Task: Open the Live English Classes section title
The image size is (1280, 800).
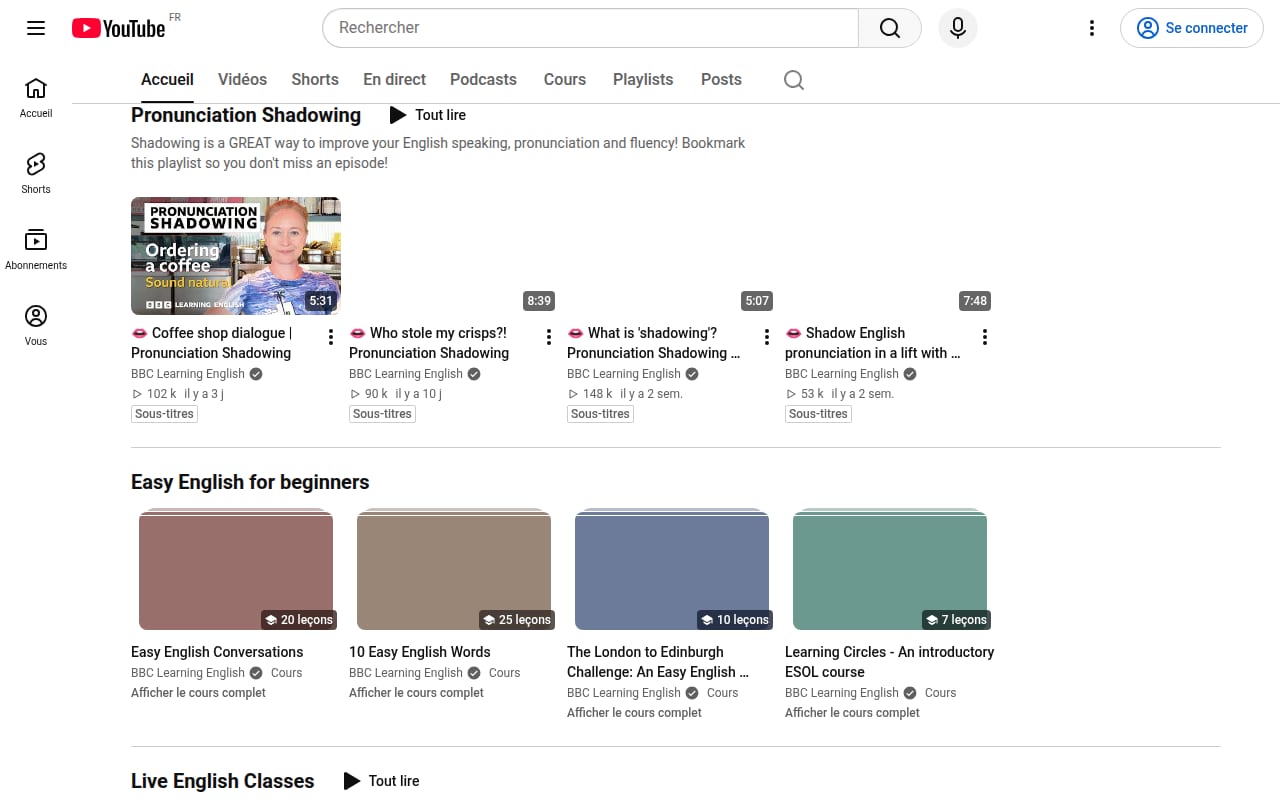Action: pos(223,781)
